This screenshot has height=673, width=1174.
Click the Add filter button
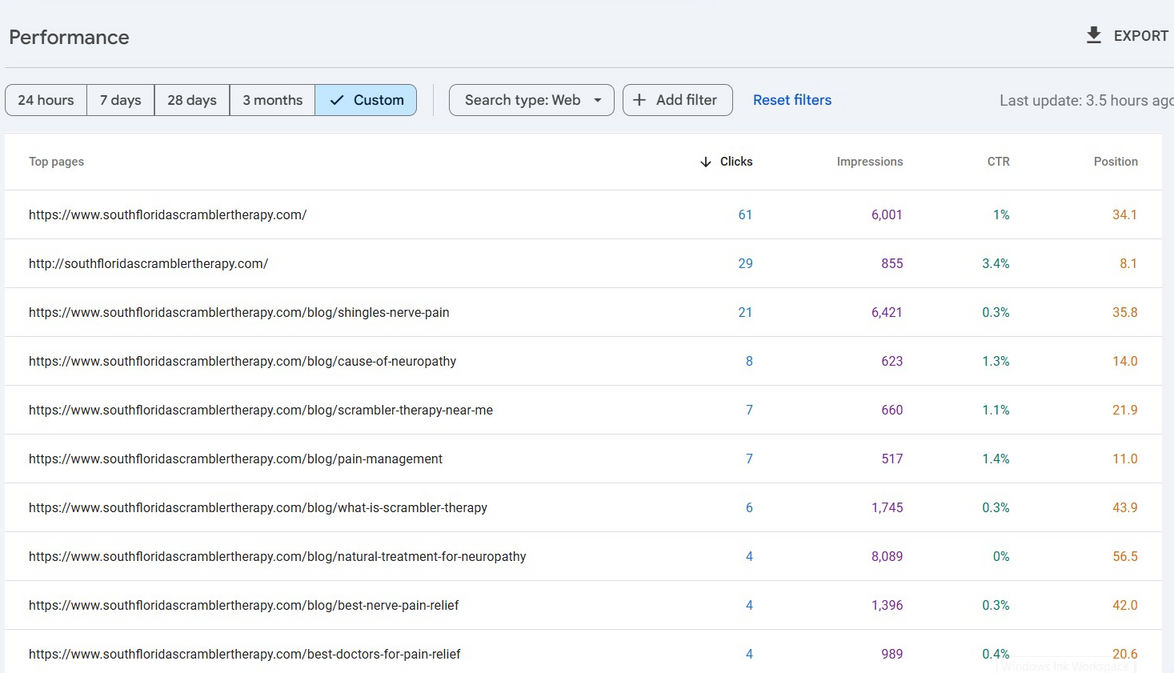pos(678,100)
